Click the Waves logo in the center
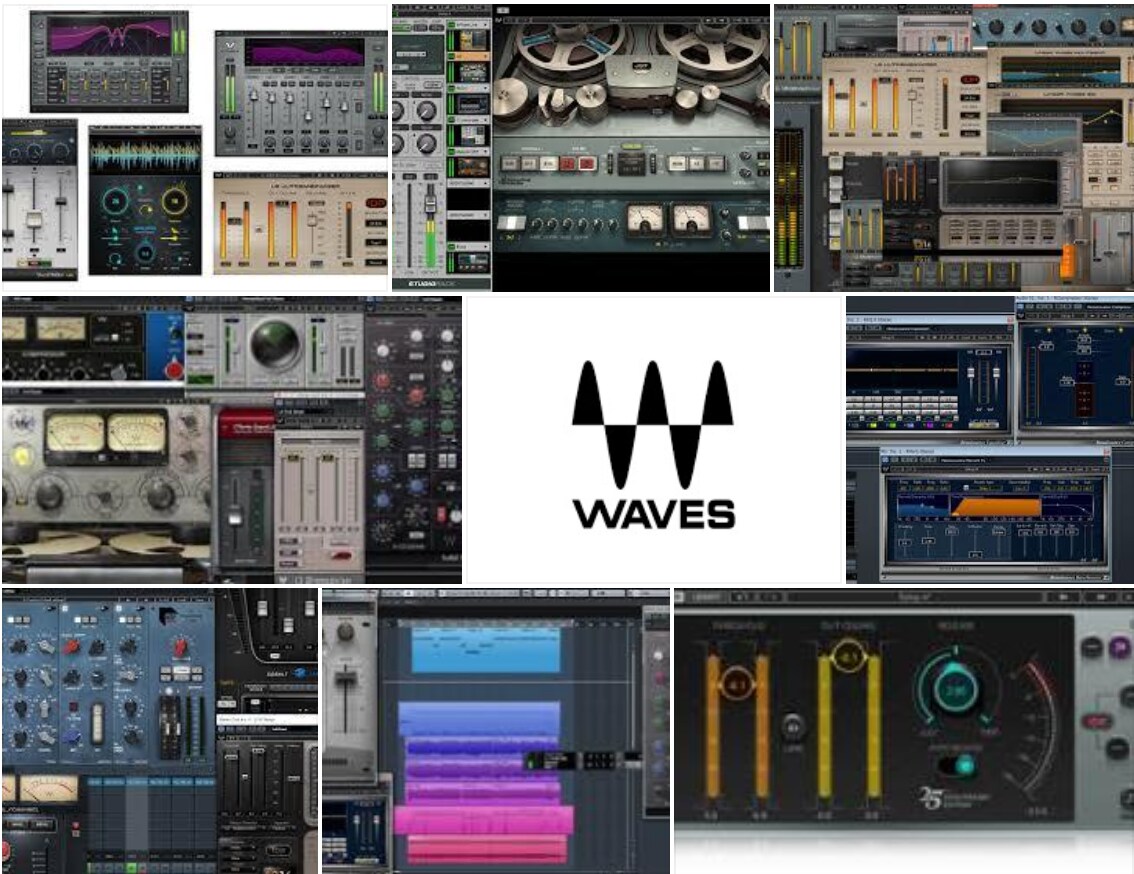Image resolution: width=1134 pixels, height=874 pixels. point(653,444)
